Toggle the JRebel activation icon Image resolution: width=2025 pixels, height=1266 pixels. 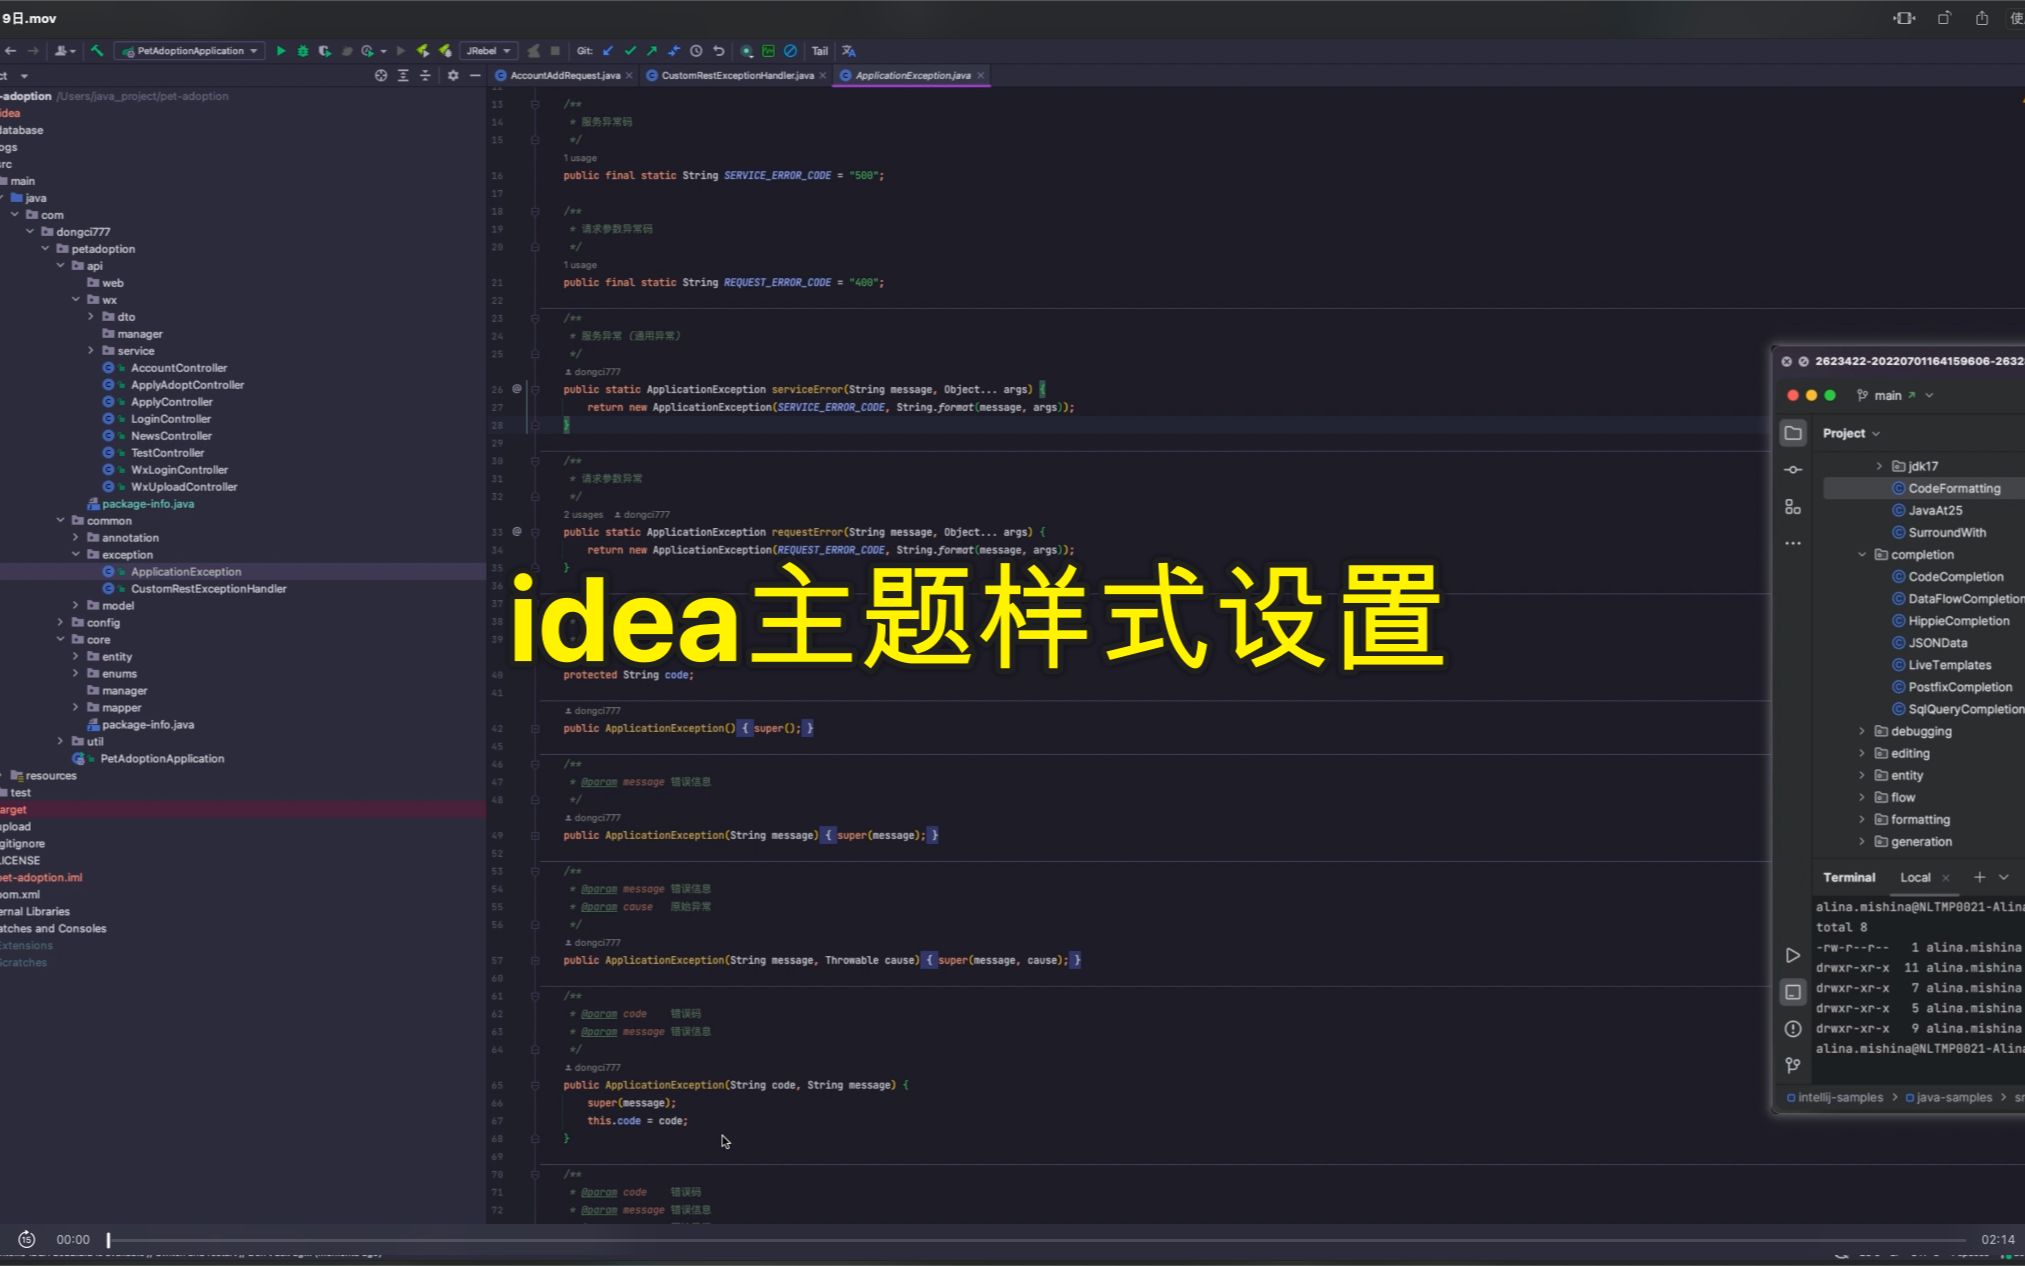424,50
